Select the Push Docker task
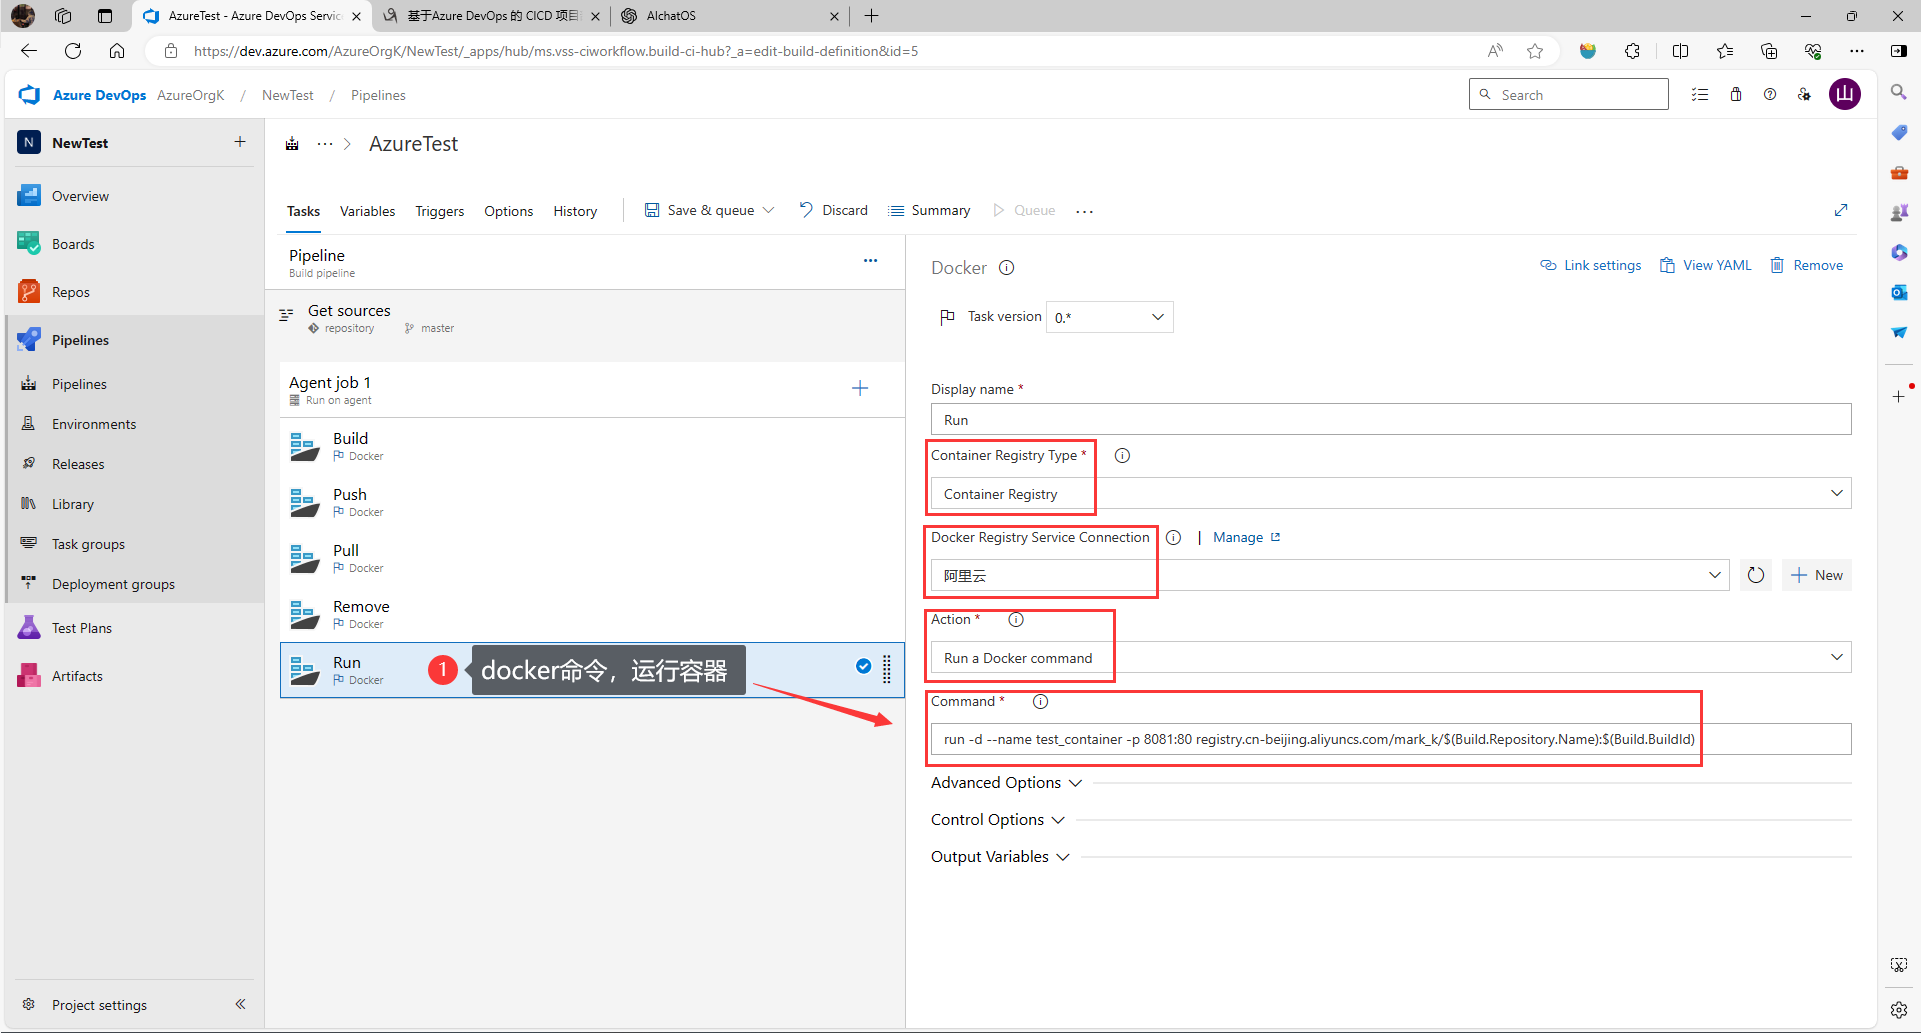Screen dimensions: 1921x1033 (592, 502)
